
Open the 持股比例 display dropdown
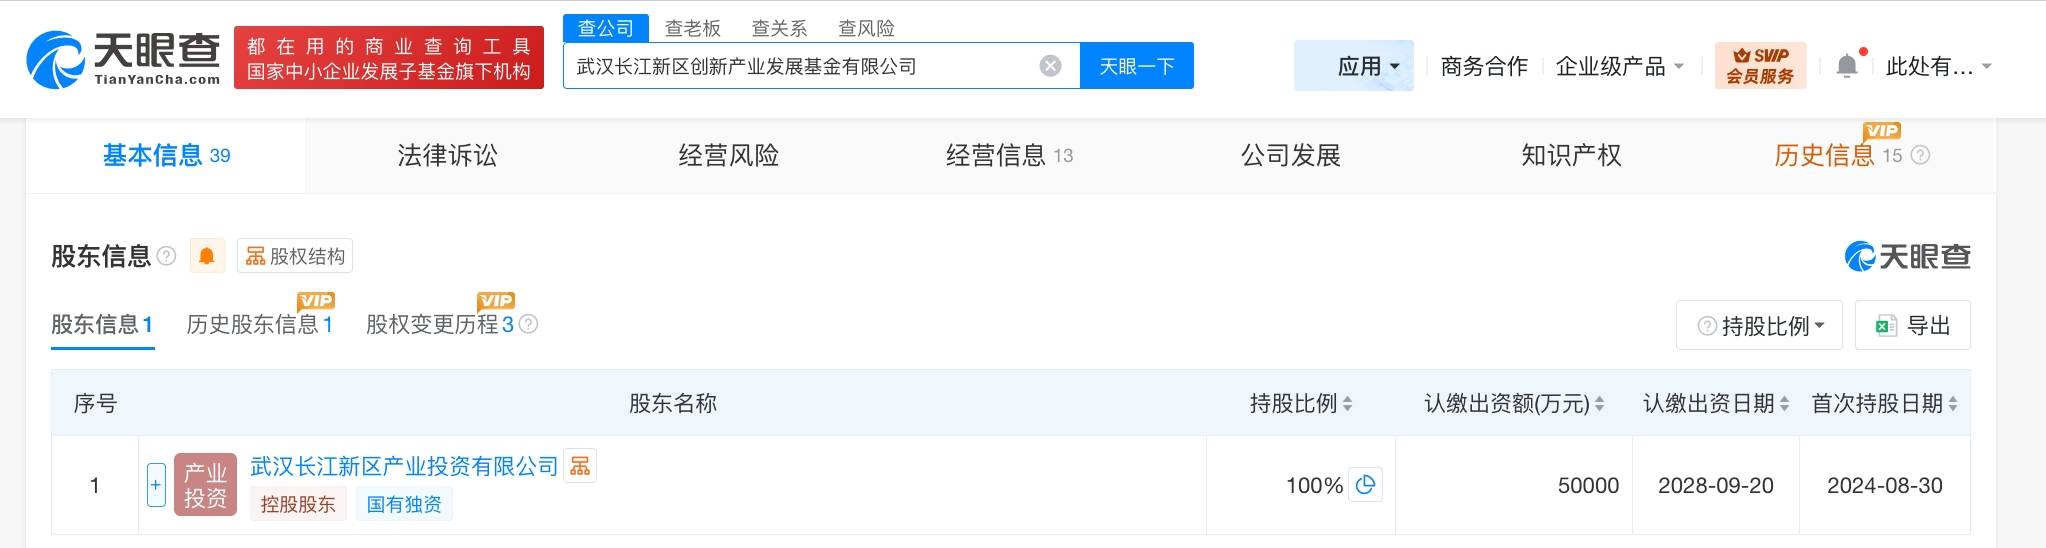point(1759,326)
